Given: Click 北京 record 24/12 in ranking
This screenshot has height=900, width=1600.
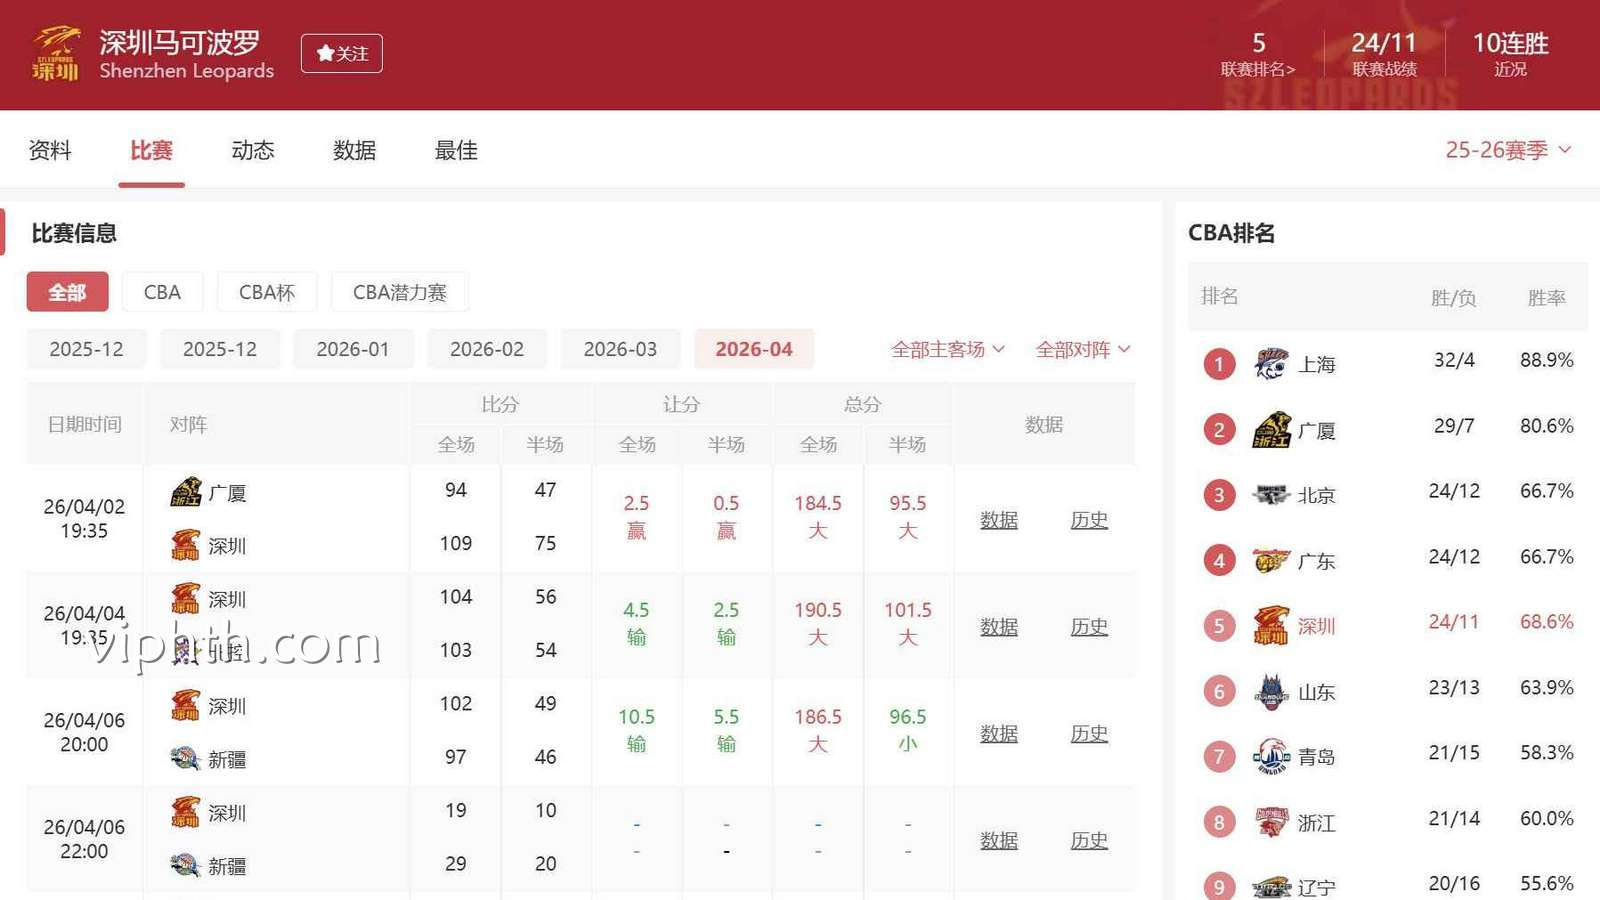Looking at the screenshot, I should [1454, 491].
